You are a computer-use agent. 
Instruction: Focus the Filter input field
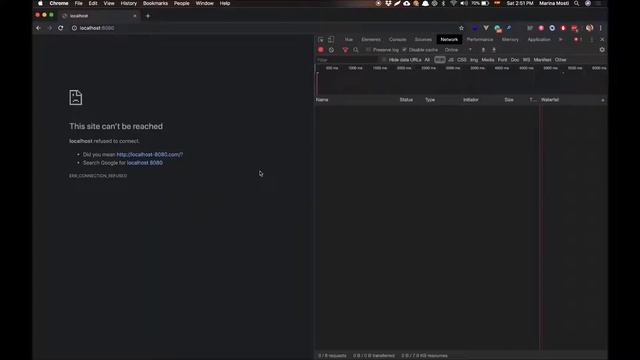pyautogui.click(x=347, y=60)
